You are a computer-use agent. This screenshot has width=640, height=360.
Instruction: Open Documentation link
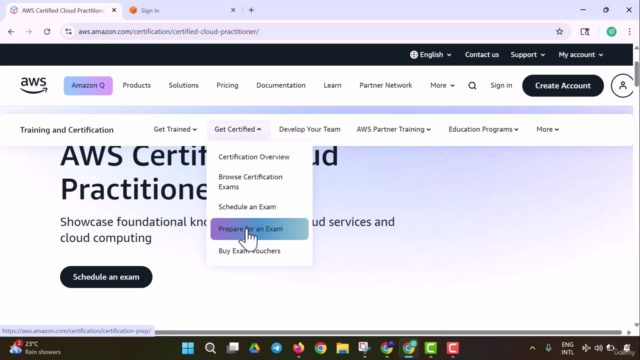281,85
